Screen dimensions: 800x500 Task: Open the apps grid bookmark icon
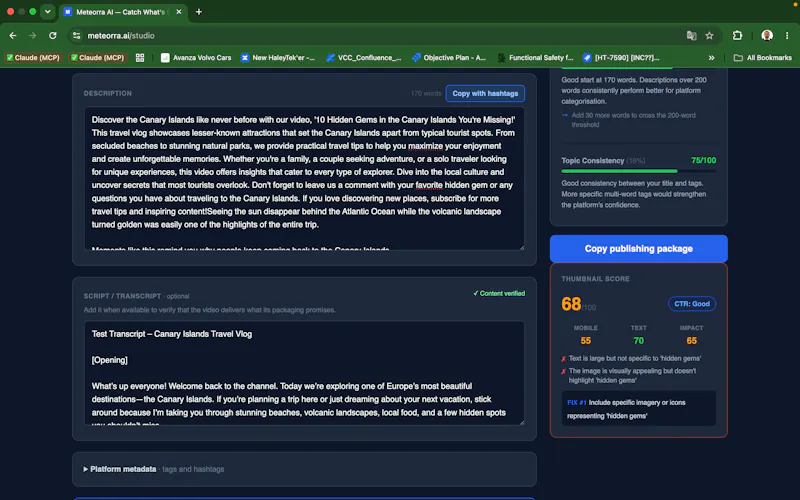tap(140, 58)
